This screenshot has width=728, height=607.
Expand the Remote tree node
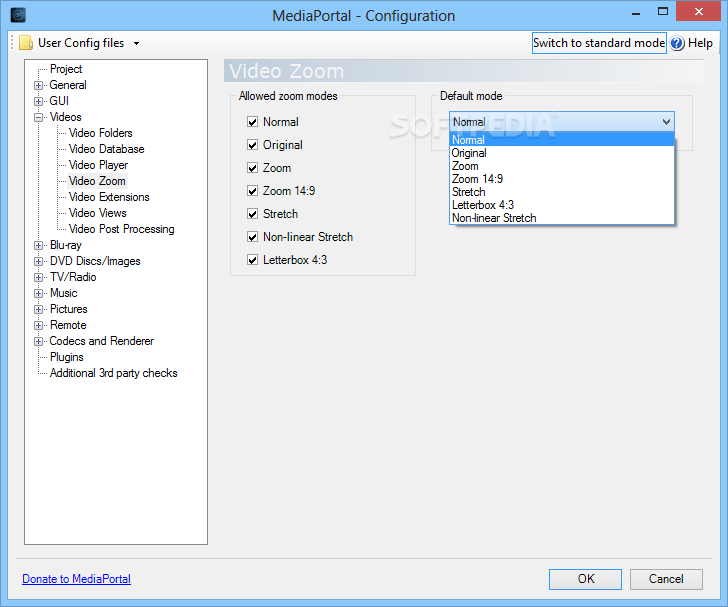click(39, 326)
